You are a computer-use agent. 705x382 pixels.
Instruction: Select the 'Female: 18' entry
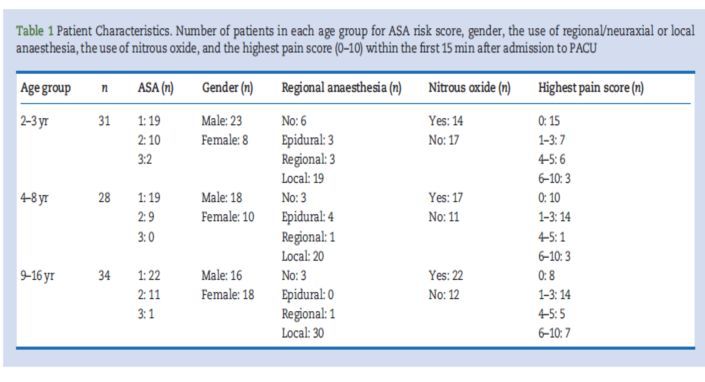click(x=228, y=294)
